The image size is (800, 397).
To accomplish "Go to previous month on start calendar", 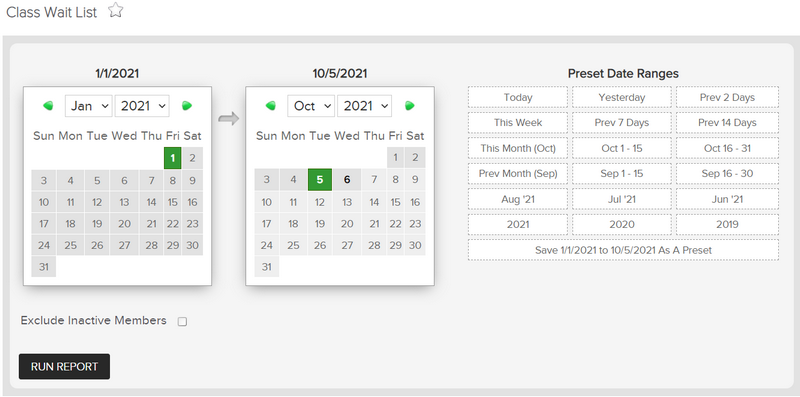I will 48,106.
